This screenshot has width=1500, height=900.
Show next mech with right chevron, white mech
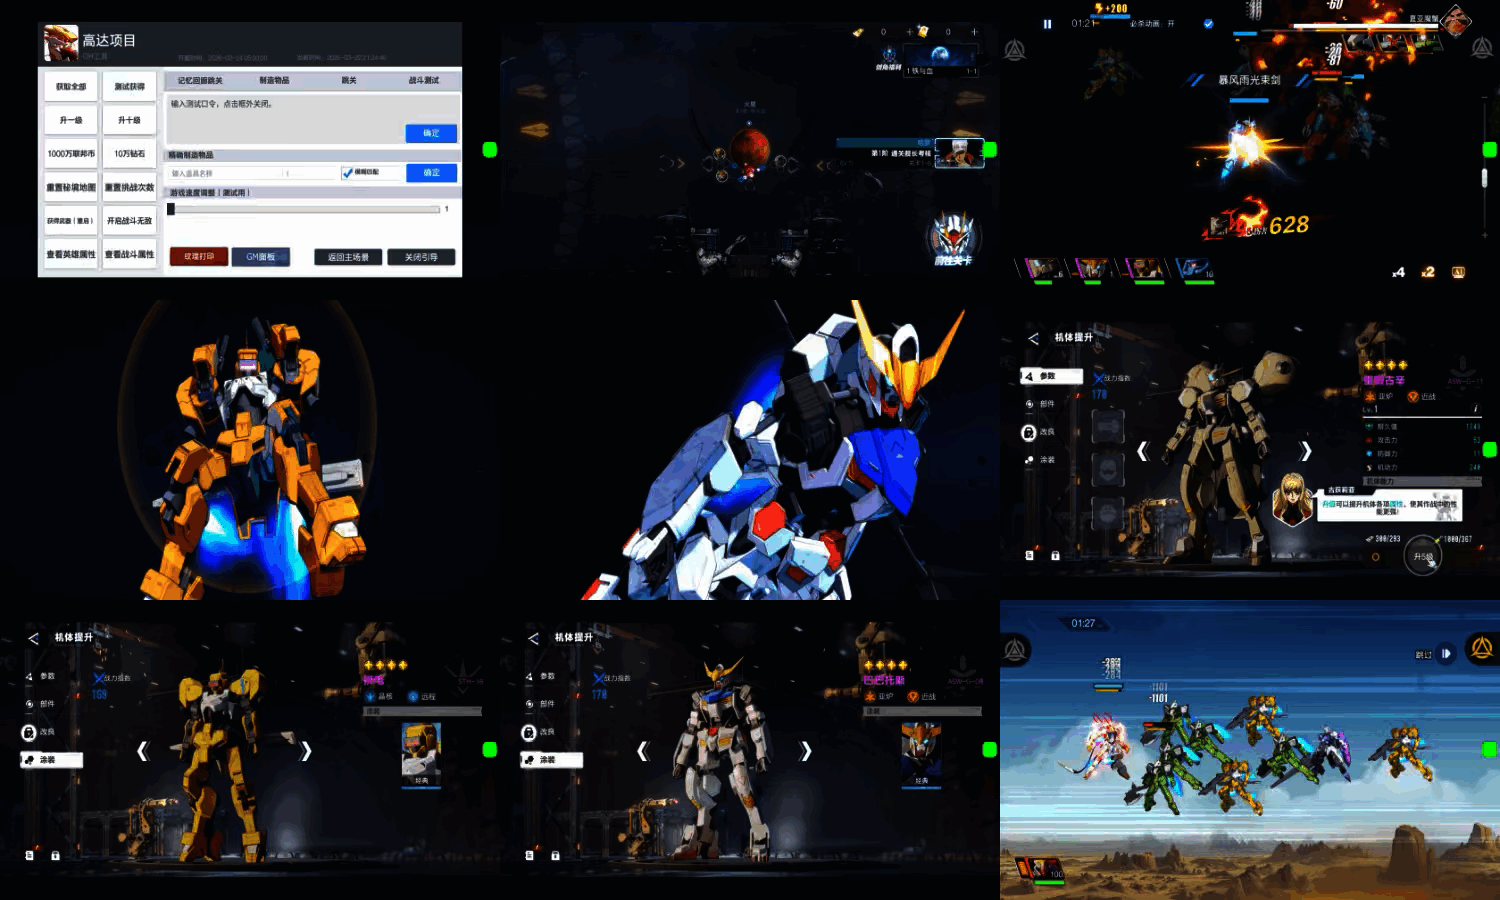[805, 751]
